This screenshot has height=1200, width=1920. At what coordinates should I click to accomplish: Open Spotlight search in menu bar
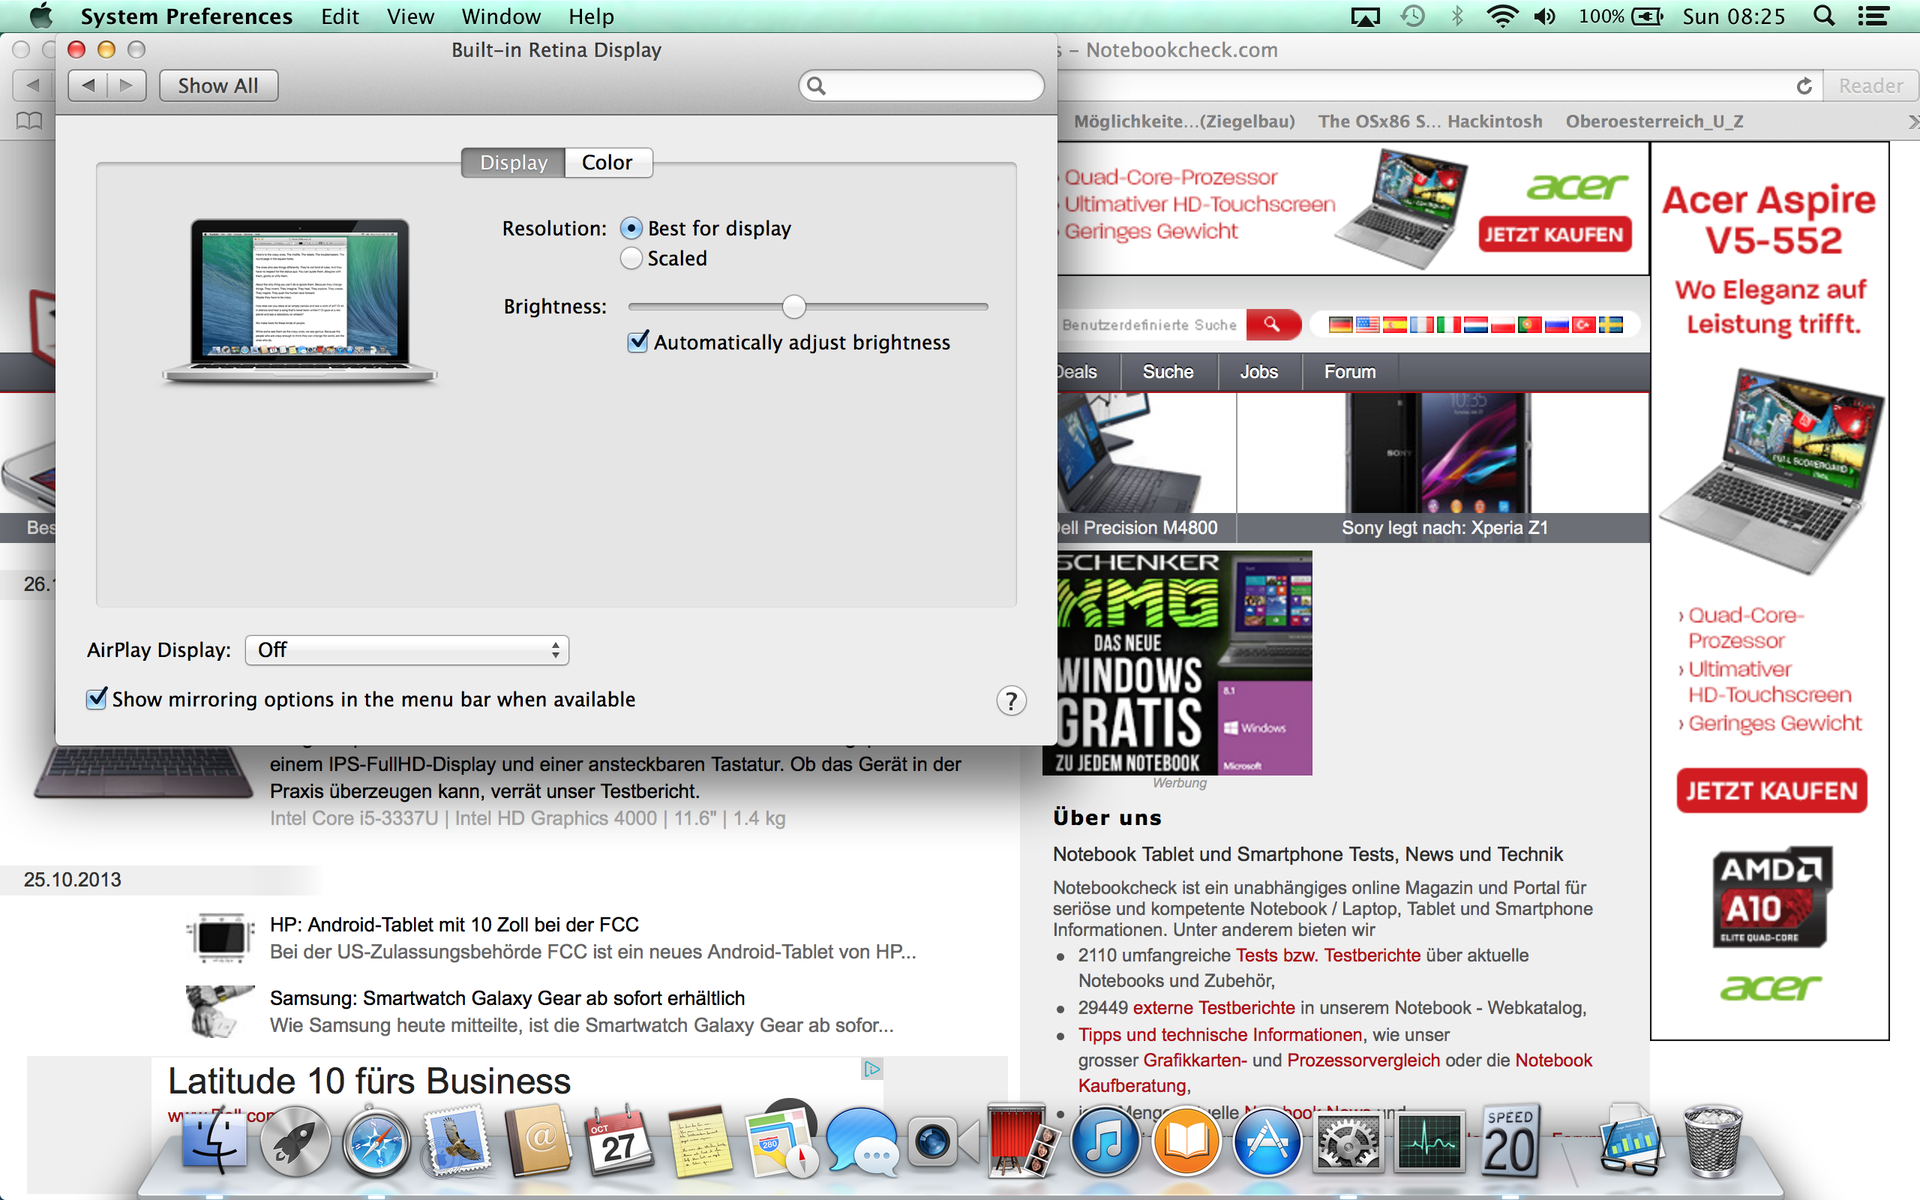pos(1824,16)
